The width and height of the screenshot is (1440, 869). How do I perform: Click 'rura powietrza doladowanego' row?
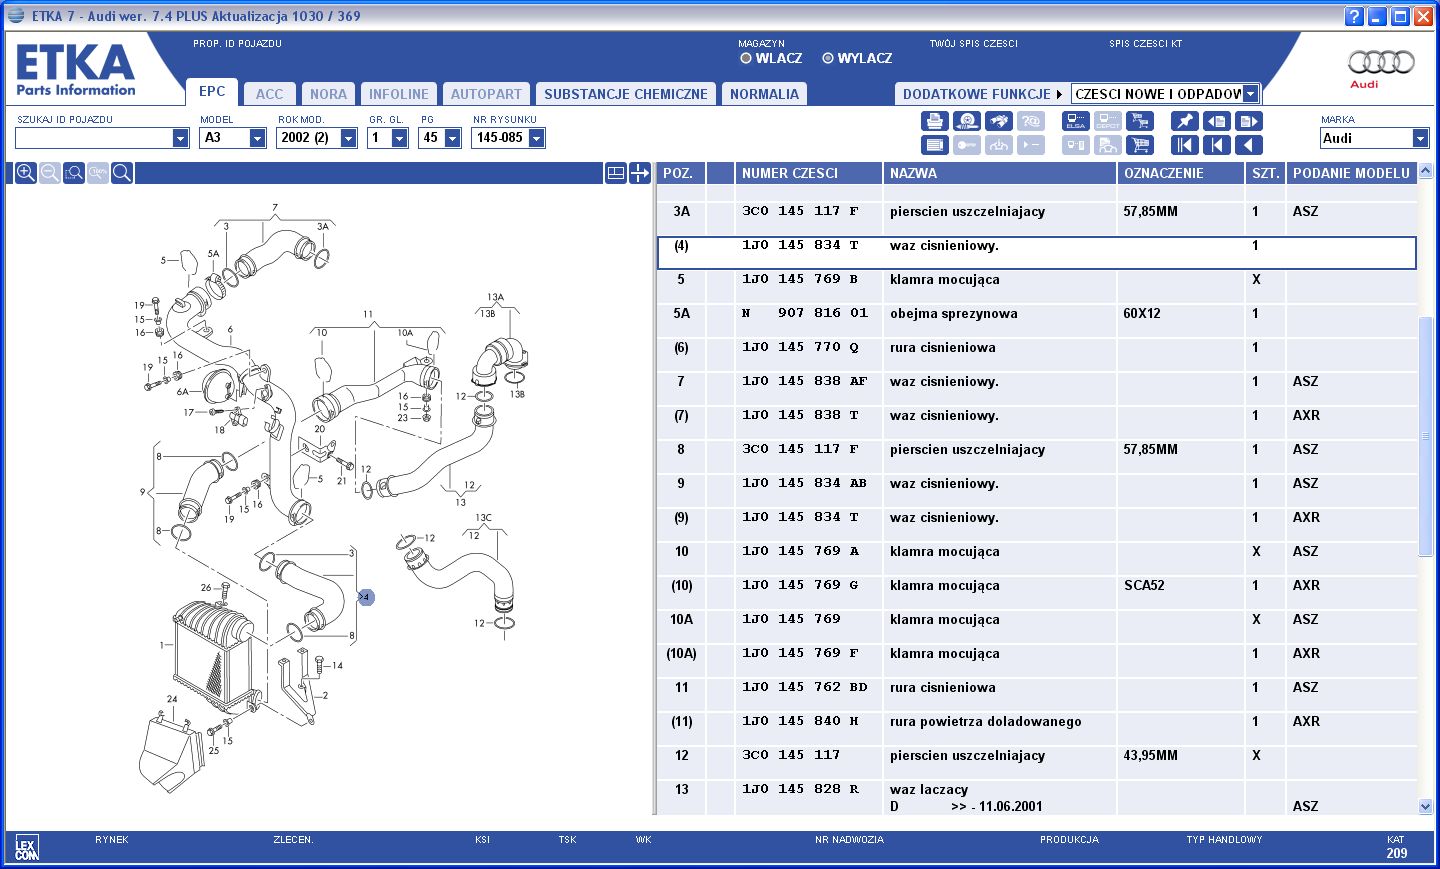(1036, 729)
